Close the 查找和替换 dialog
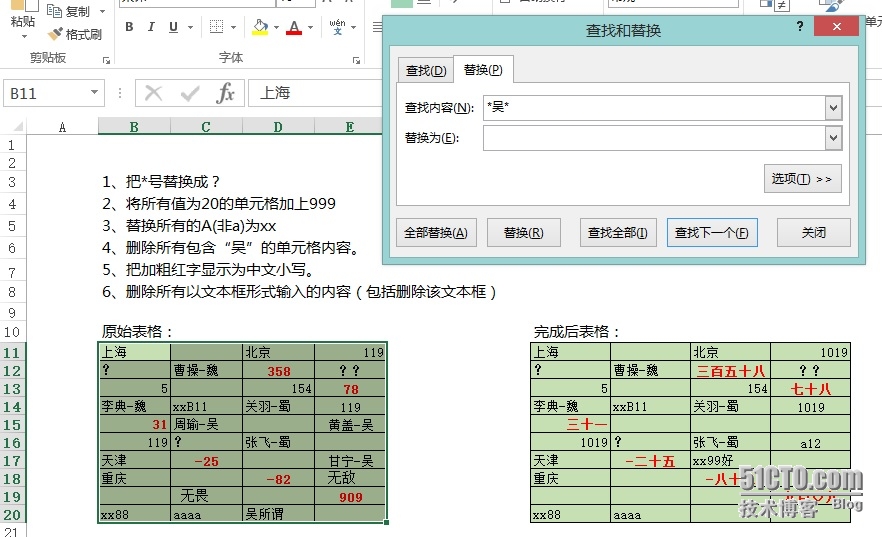 (836, 26)
